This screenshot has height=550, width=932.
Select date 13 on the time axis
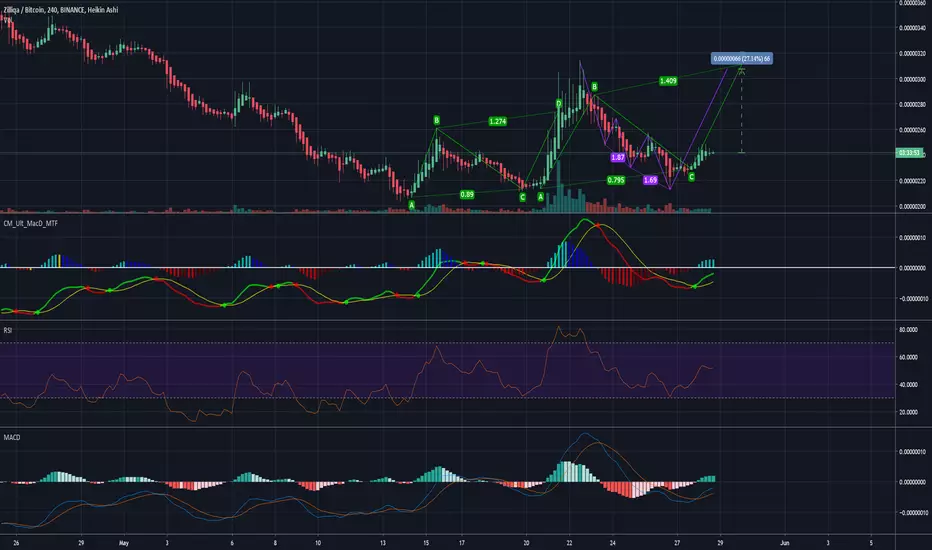click(383, 543)
